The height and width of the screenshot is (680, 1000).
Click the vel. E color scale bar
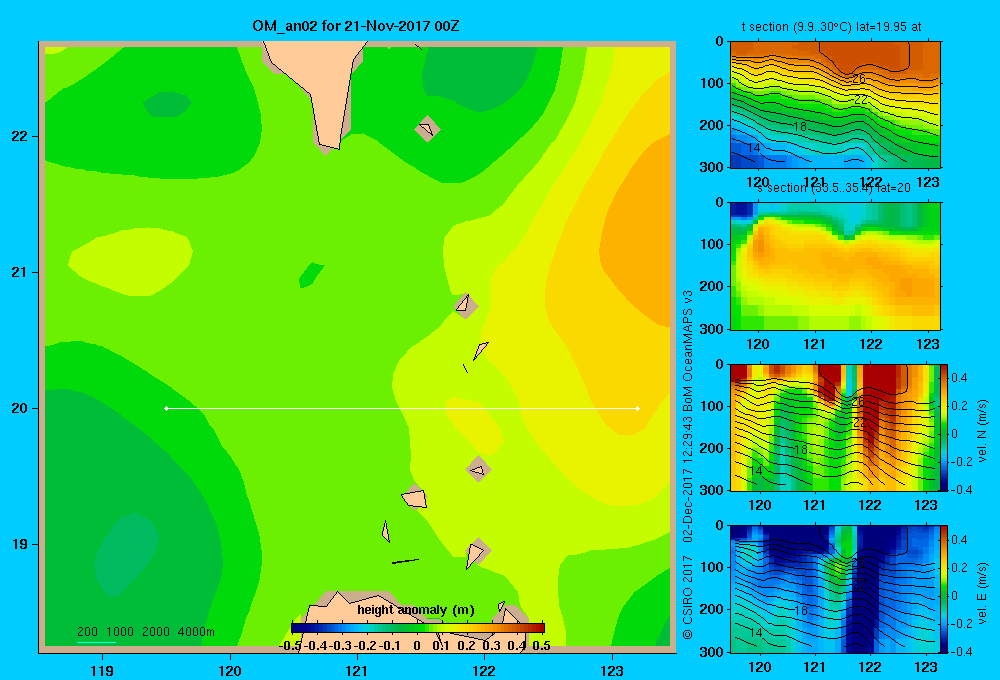[944, 589]
